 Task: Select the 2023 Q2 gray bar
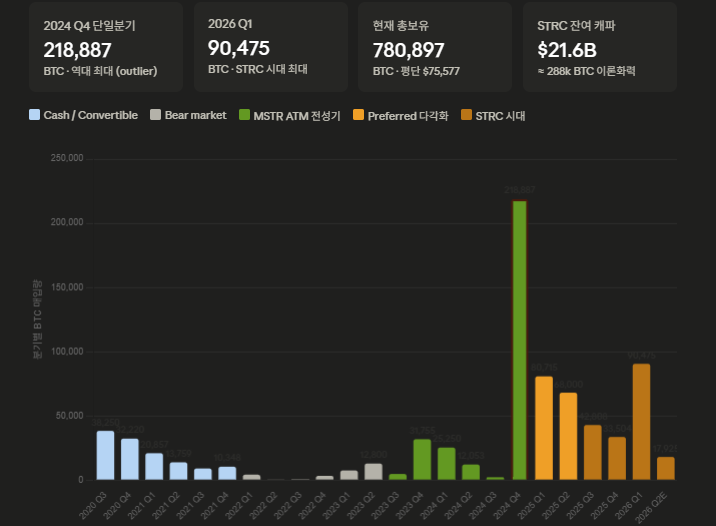[373, 472]
